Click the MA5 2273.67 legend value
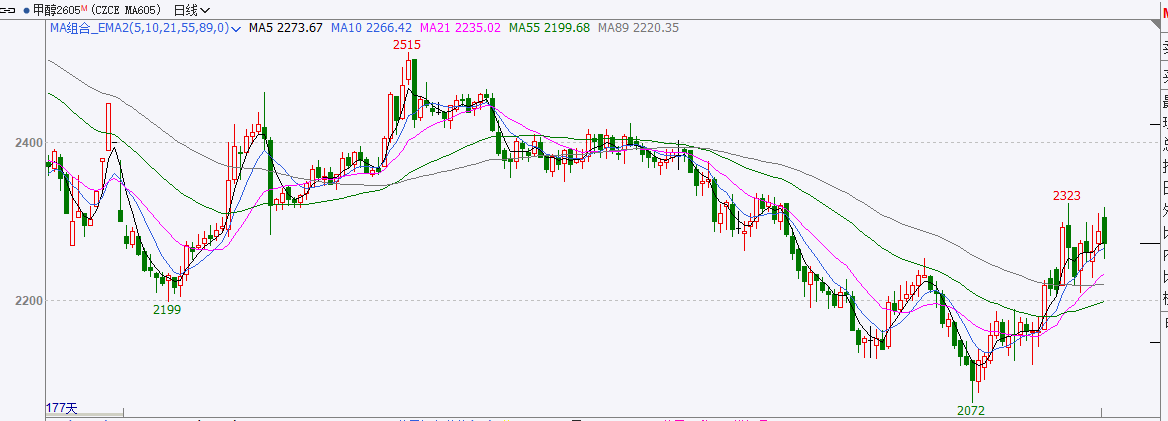1168x421 pixels. [x=285, y=28]
